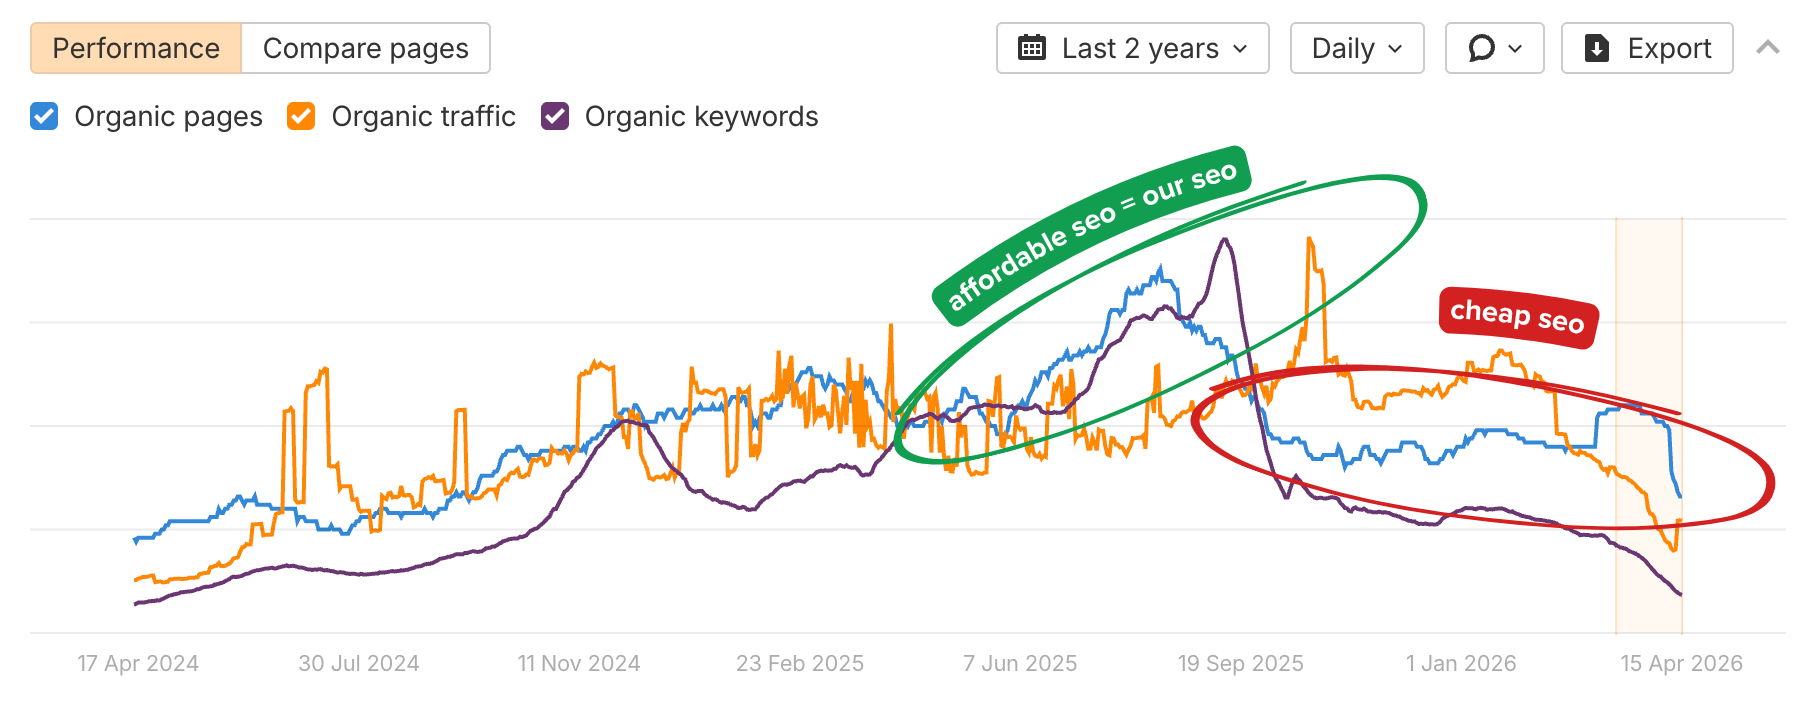This screenshot has width=1814, height=708.
Task: Click the speech bubble annotations icon
Action: [x=1480, y=47]
